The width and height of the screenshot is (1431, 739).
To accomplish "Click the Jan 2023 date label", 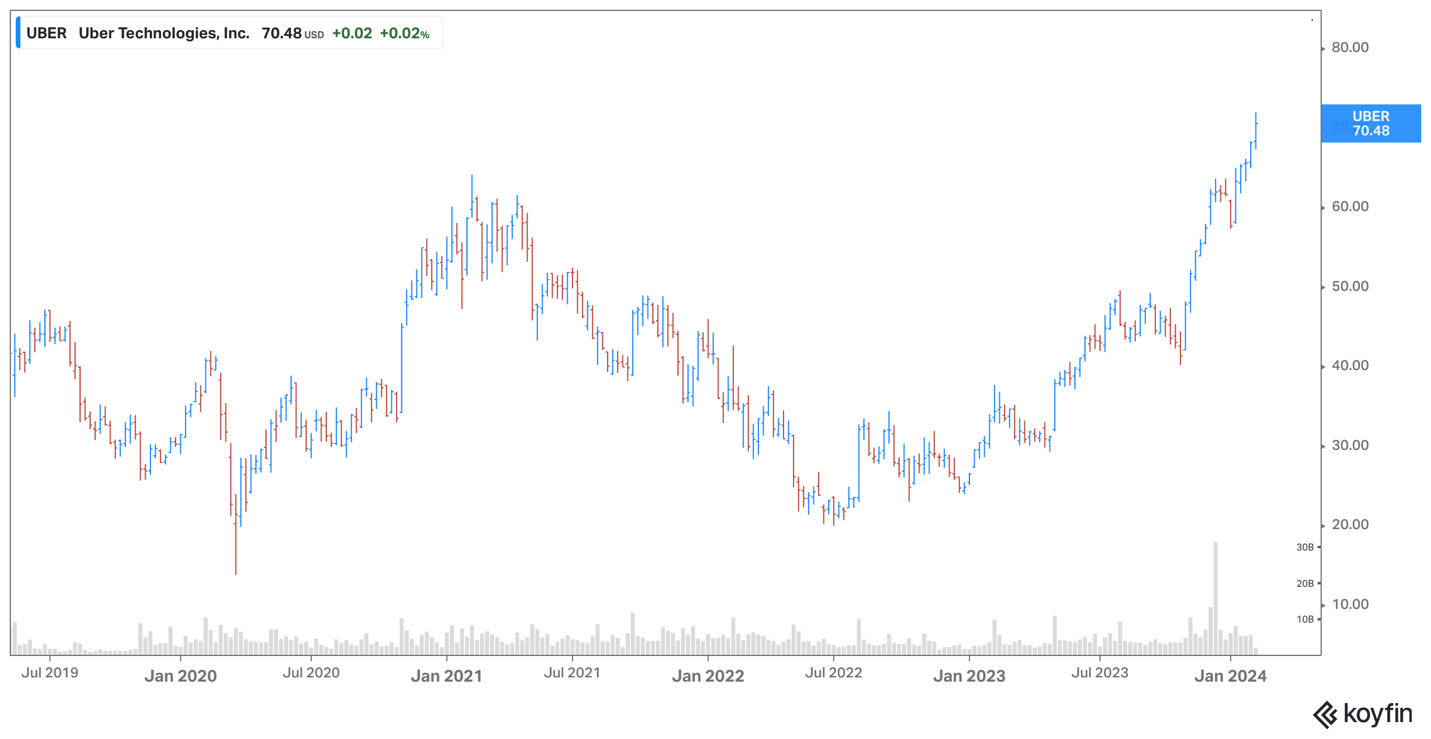I will [969, 676].
